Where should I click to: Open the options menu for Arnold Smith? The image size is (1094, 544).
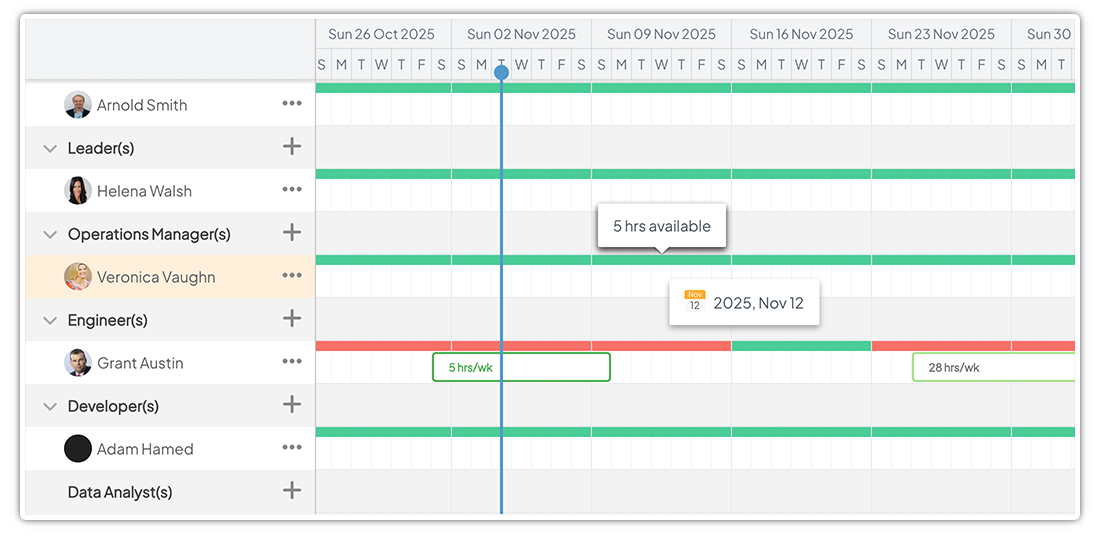pyautogui.click(x=291, y=104)
